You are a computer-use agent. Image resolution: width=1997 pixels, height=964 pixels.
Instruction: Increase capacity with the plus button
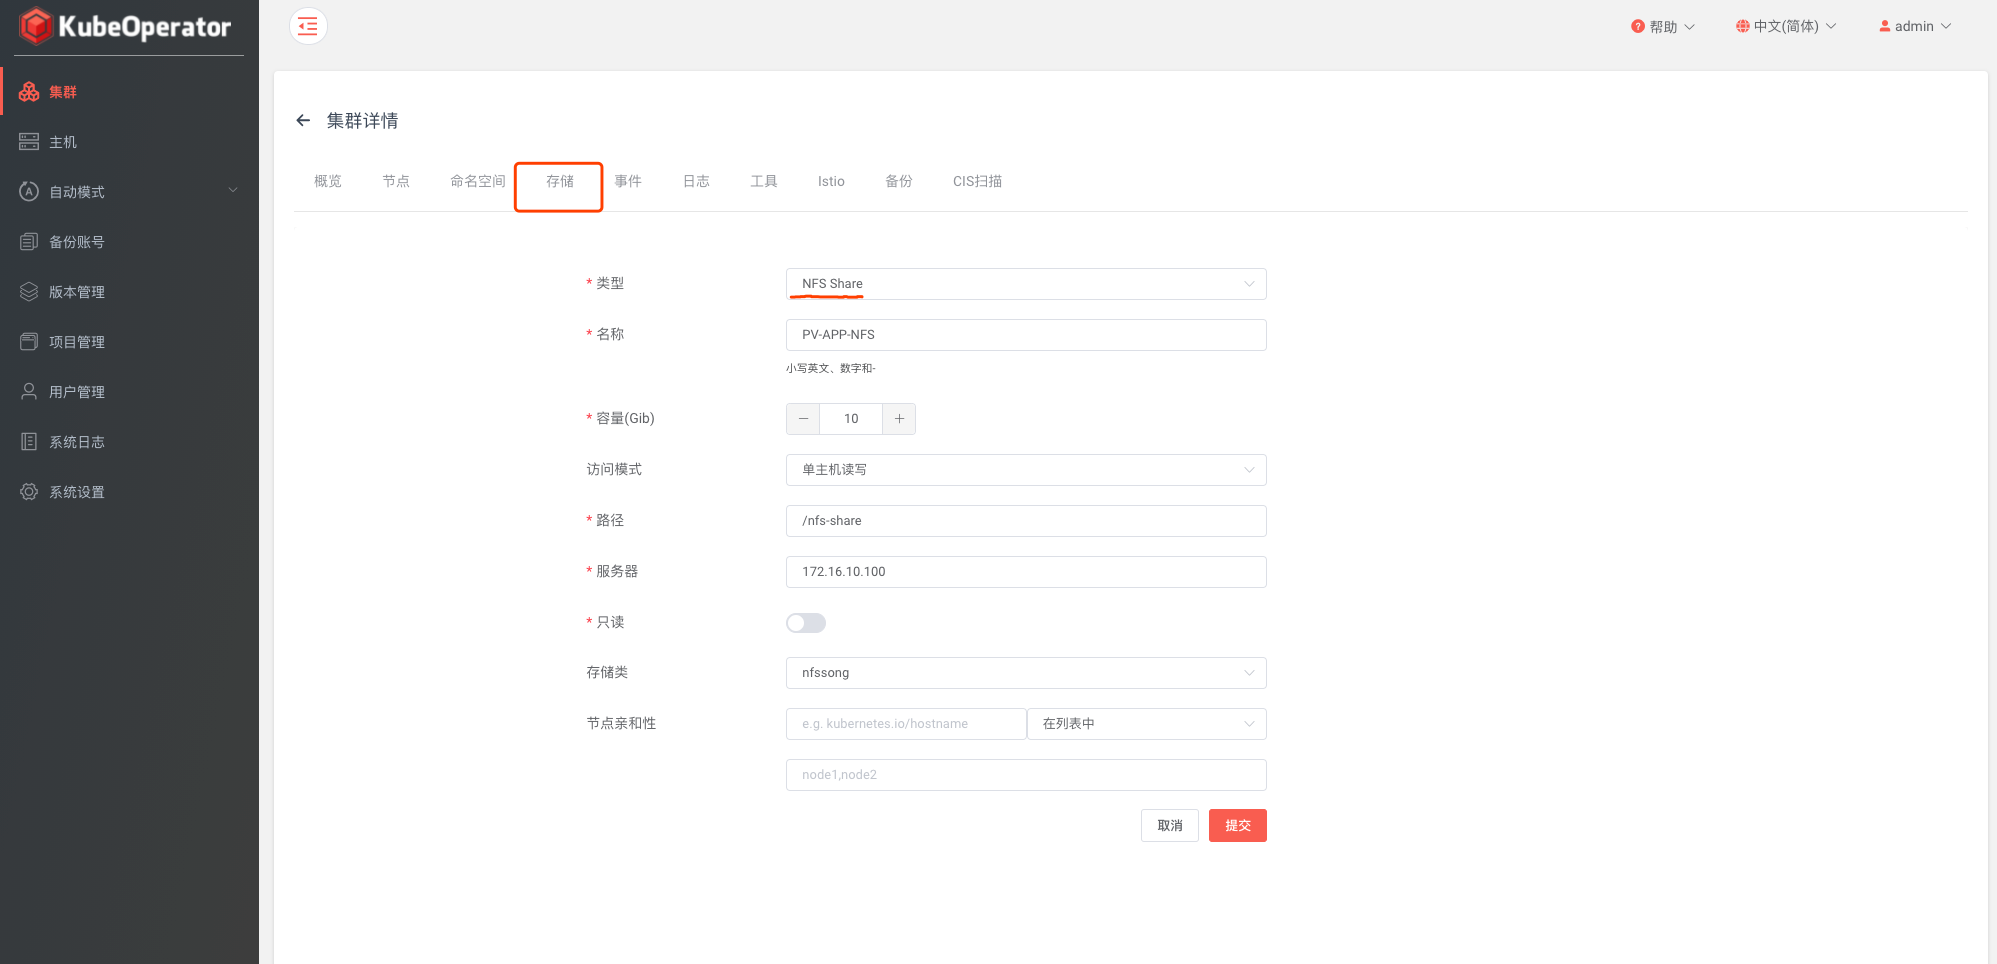(899, 419)
